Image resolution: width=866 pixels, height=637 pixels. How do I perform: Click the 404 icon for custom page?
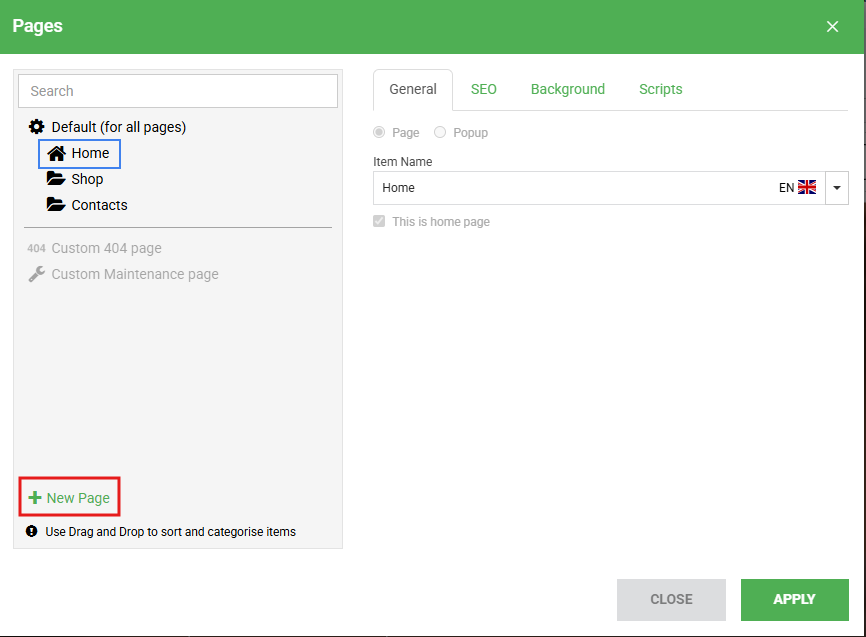[x=37, y=248]
